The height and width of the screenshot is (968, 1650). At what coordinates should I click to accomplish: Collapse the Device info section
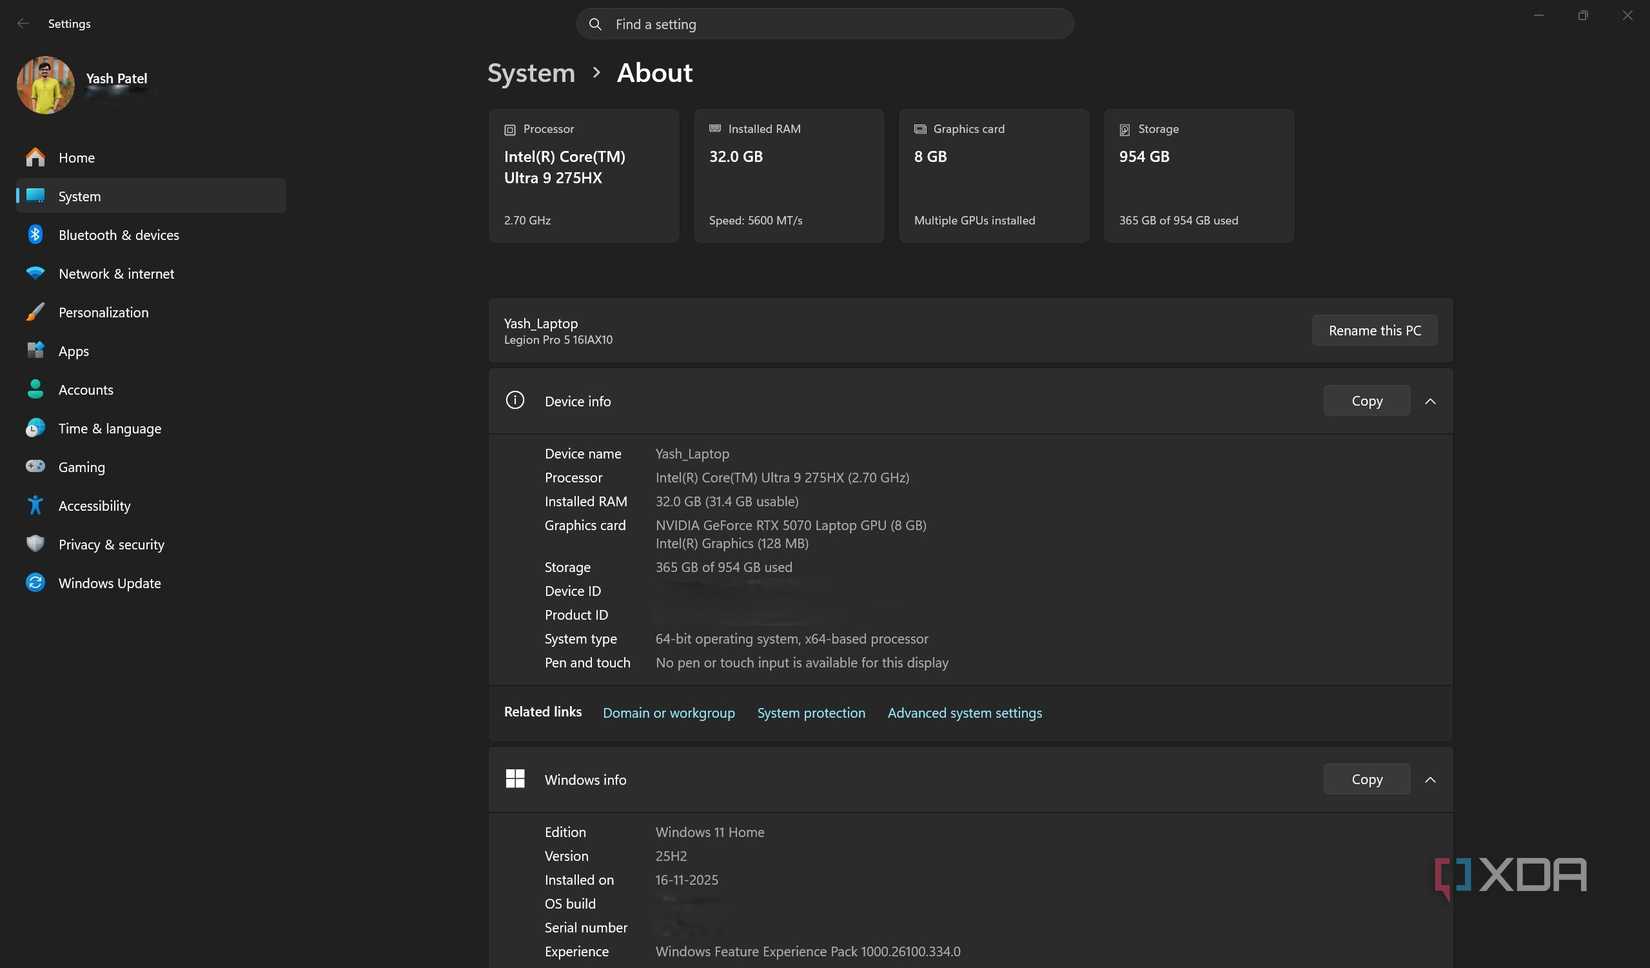1430,401
